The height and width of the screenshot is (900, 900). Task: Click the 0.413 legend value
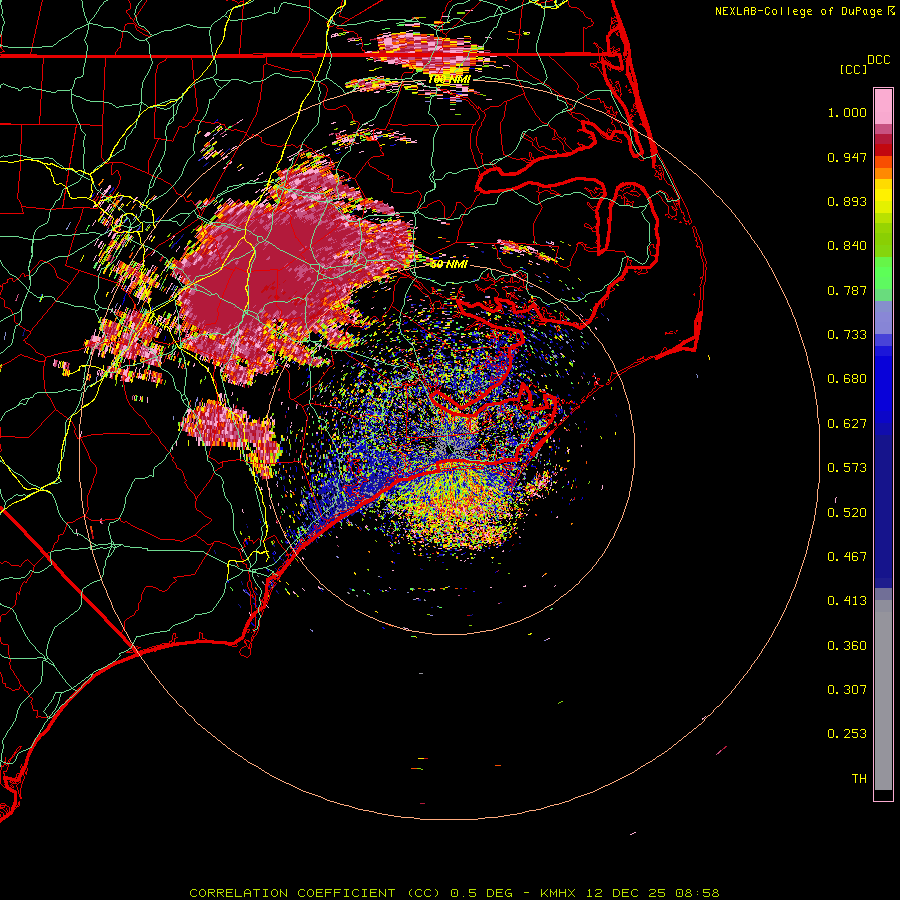click(x=847, y=601)
